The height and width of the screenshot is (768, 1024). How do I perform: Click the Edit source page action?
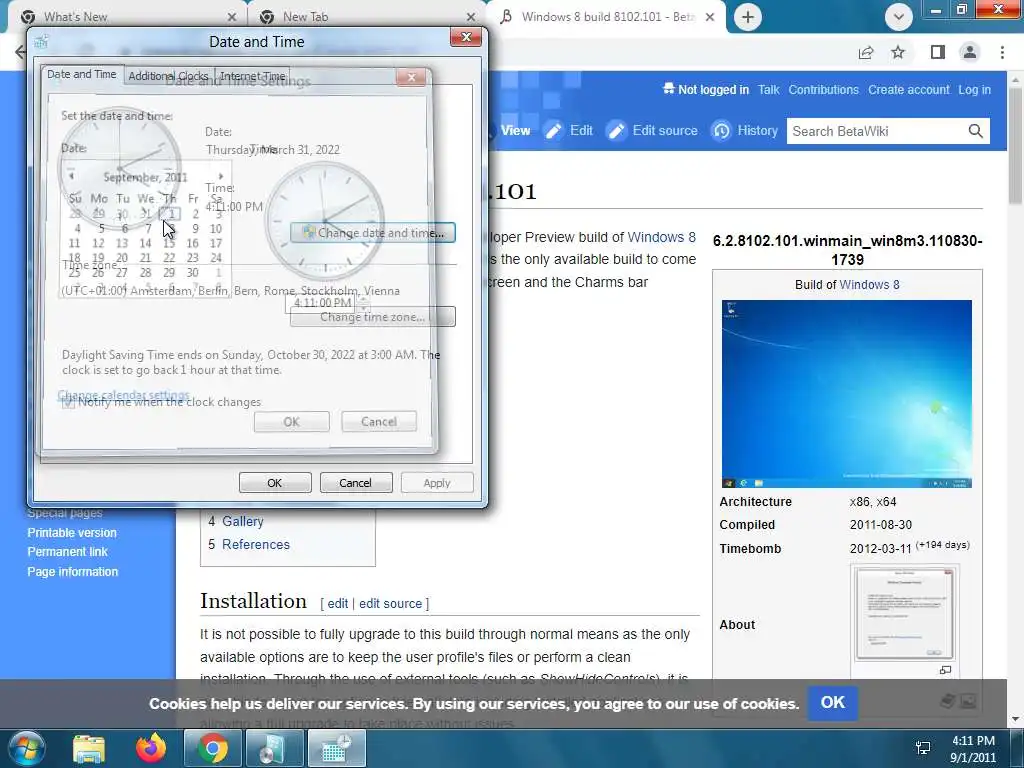coord(652,131)
